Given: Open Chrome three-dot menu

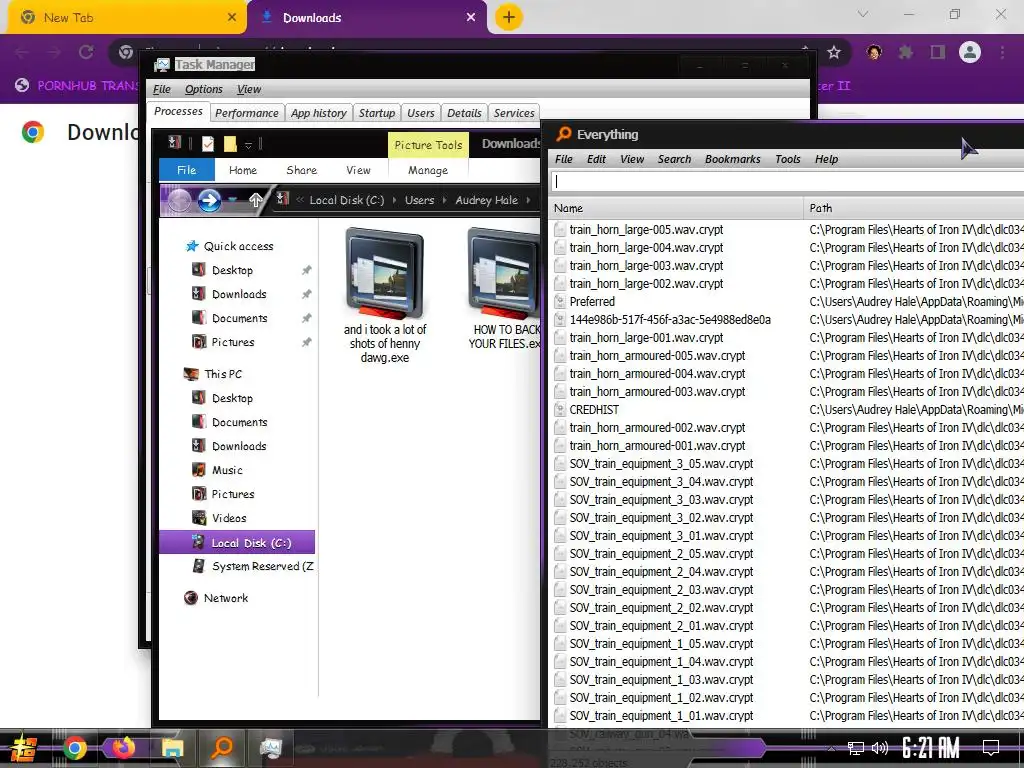Looking at the screenshot, I should point(1002,52).
